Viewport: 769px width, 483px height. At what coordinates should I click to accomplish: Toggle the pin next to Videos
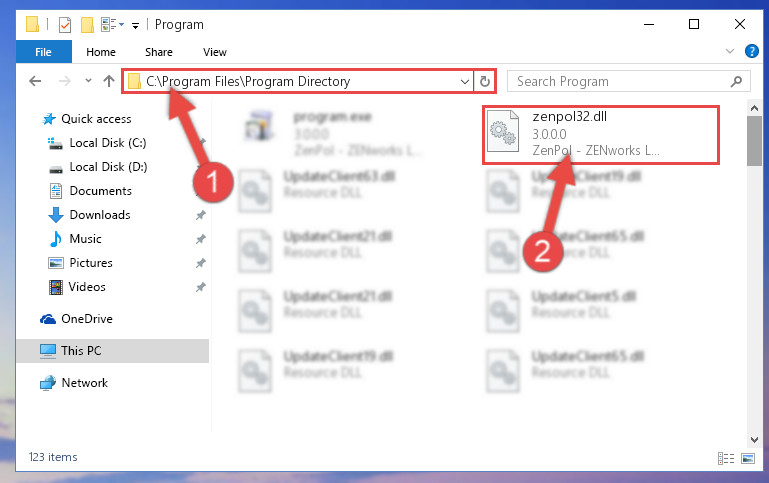201,287
